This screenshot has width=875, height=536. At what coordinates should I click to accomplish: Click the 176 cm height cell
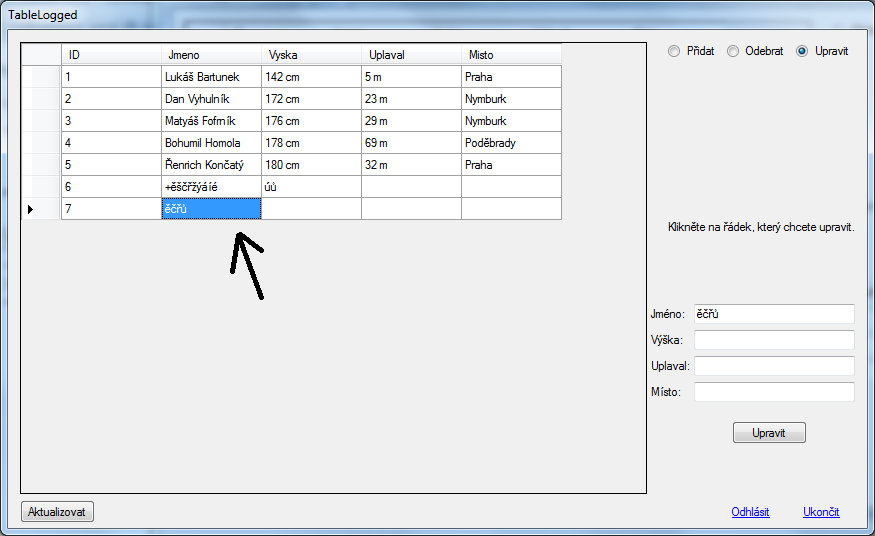[311, 121]
